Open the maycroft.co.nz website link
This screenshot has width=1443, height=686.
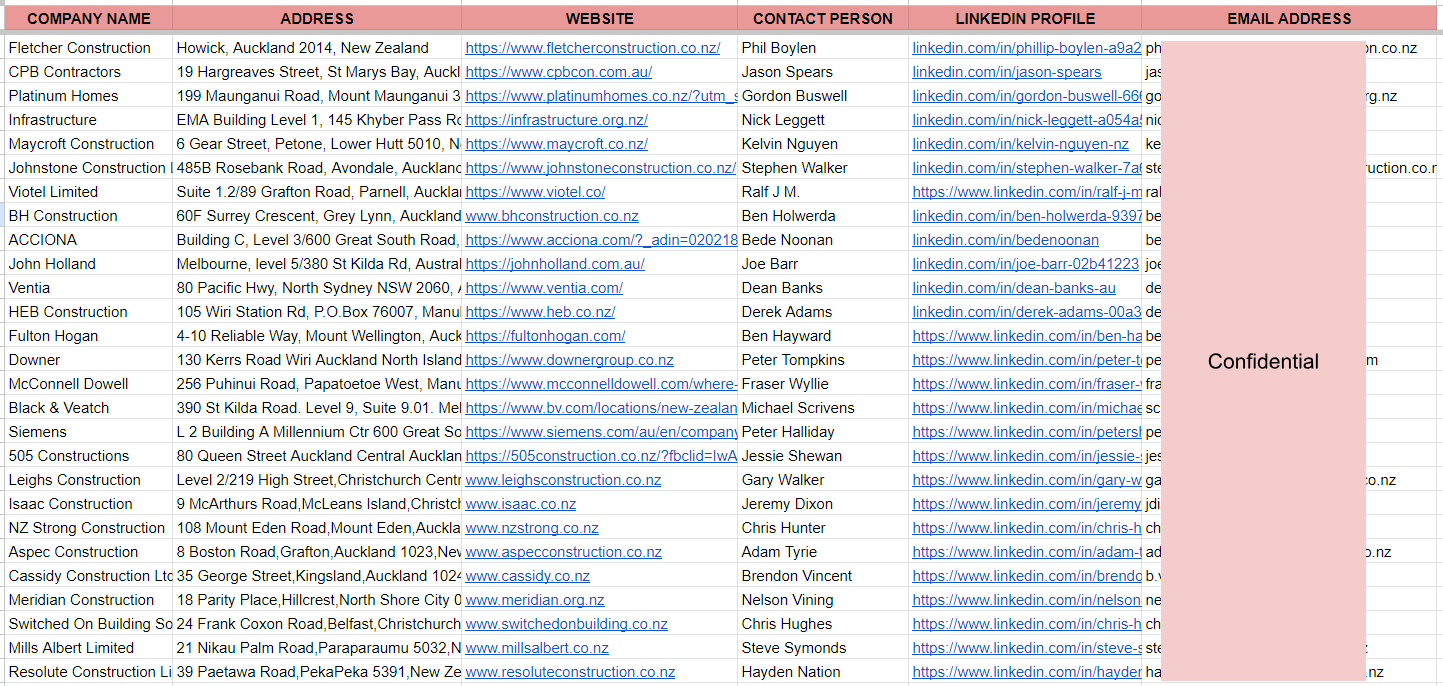[x=556, y=144]
